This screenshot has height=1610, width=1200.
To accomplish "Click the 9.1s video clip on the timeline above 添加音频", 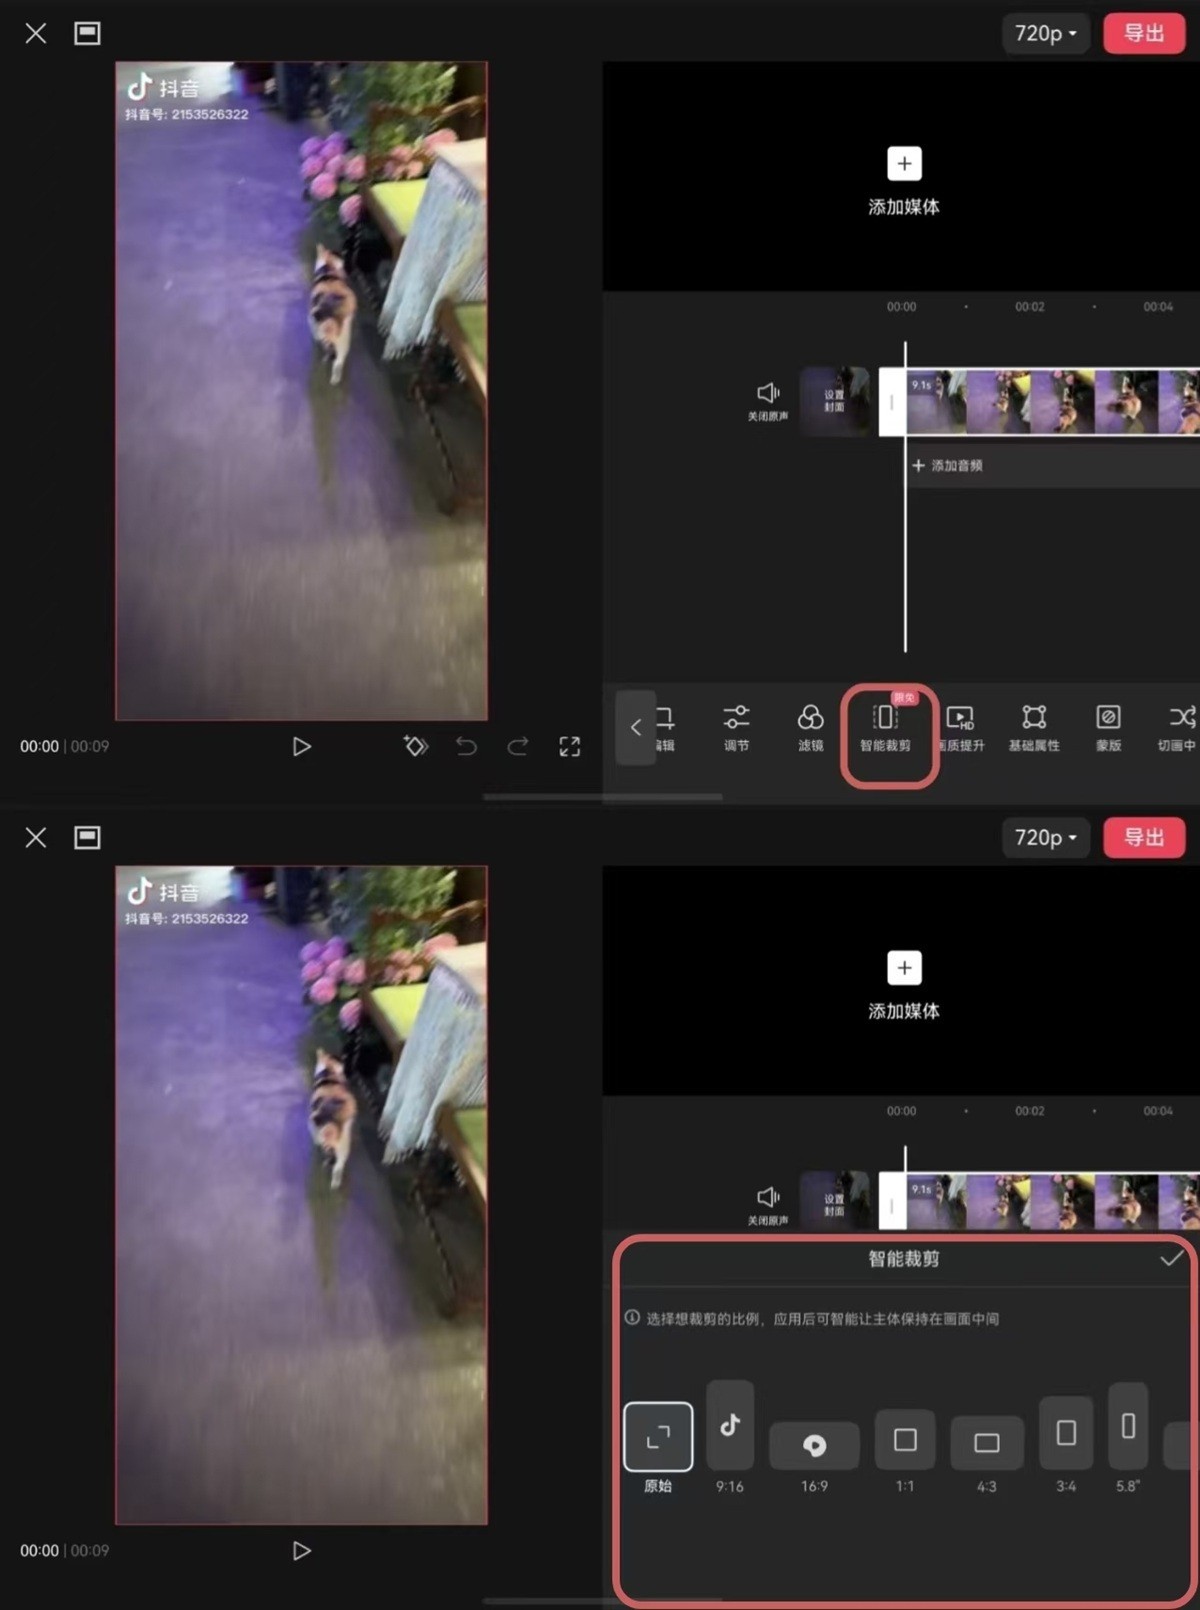I will 1052,401.
